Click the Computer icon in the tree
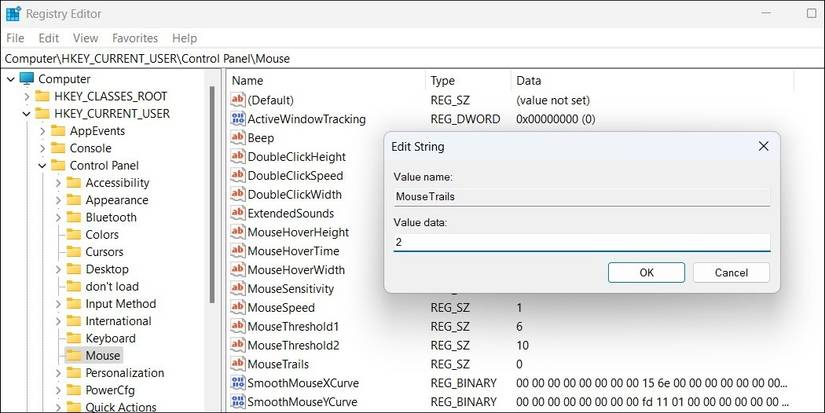Viewport: 825px width, 413px height. point(26,79)
